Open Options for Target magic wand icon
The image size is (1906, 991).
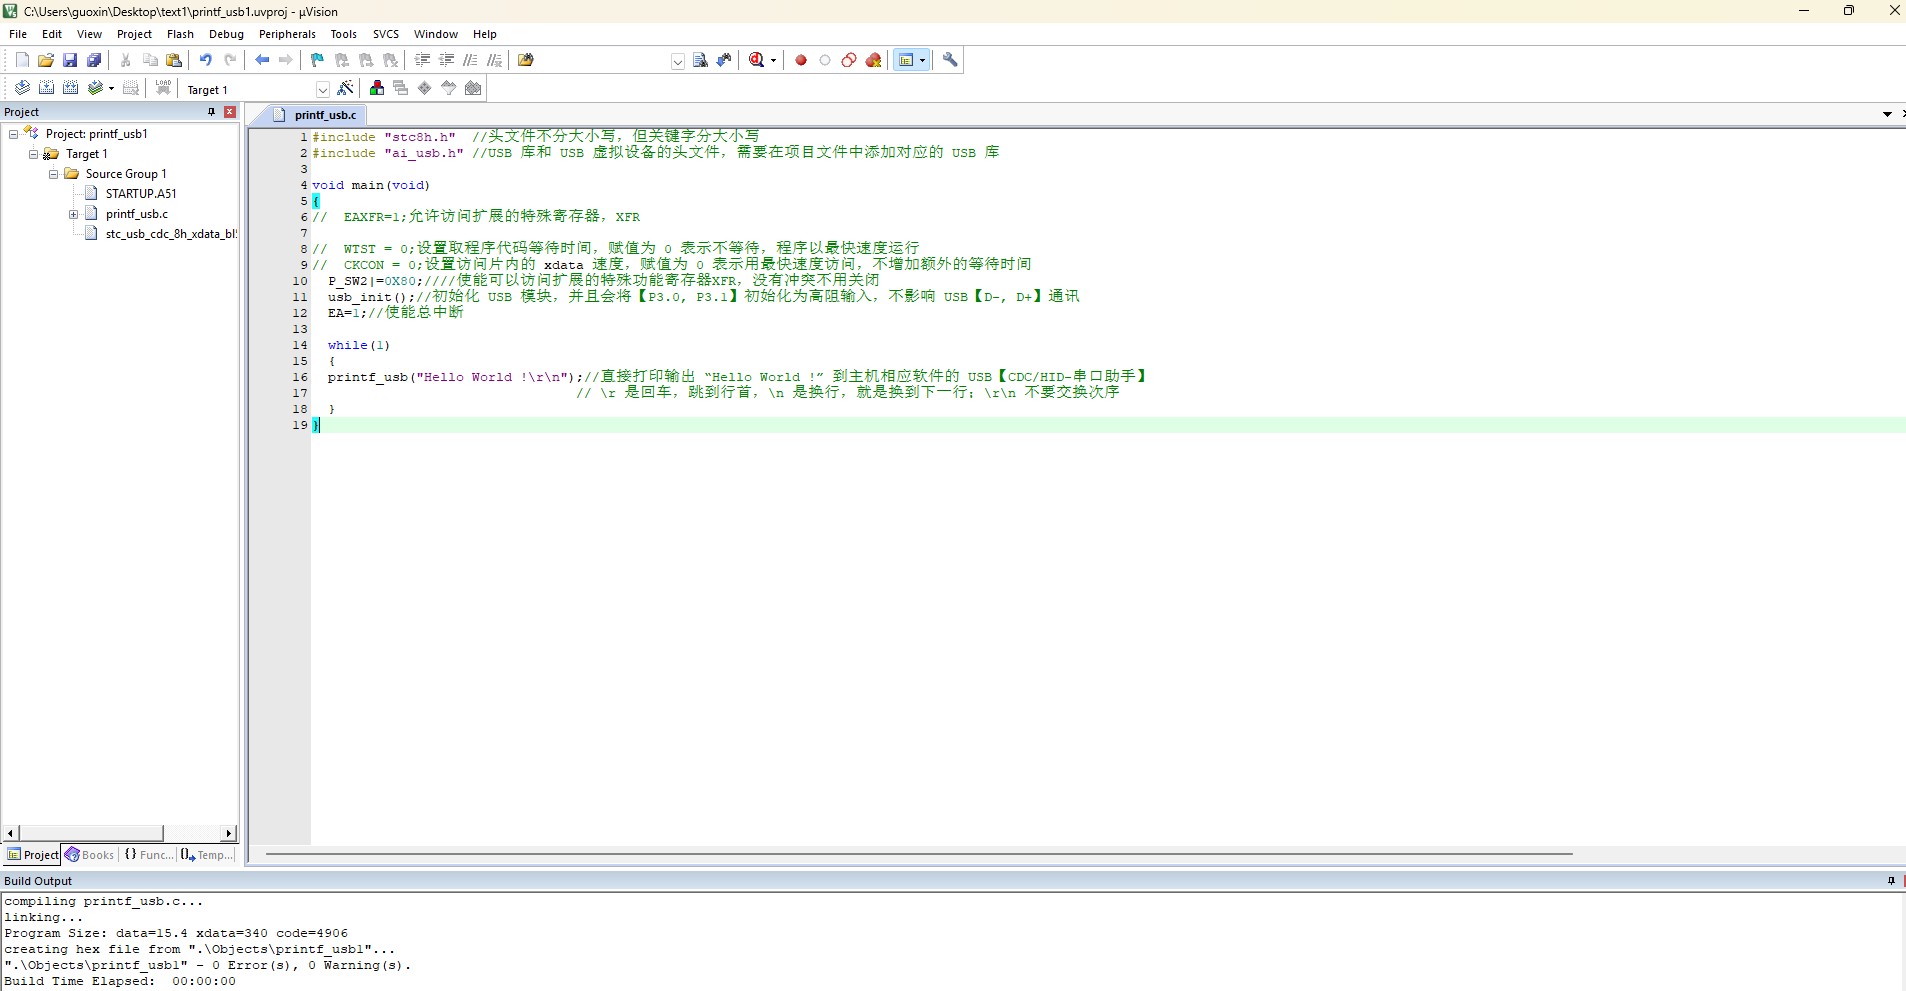[x=346, y=88]
